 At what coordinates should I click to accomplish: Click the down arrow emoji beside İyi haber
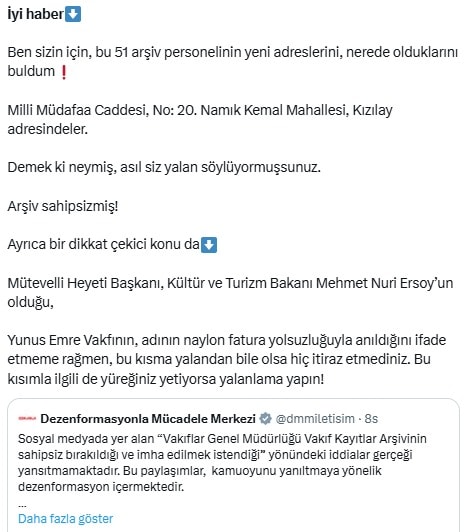click(73, 15)
